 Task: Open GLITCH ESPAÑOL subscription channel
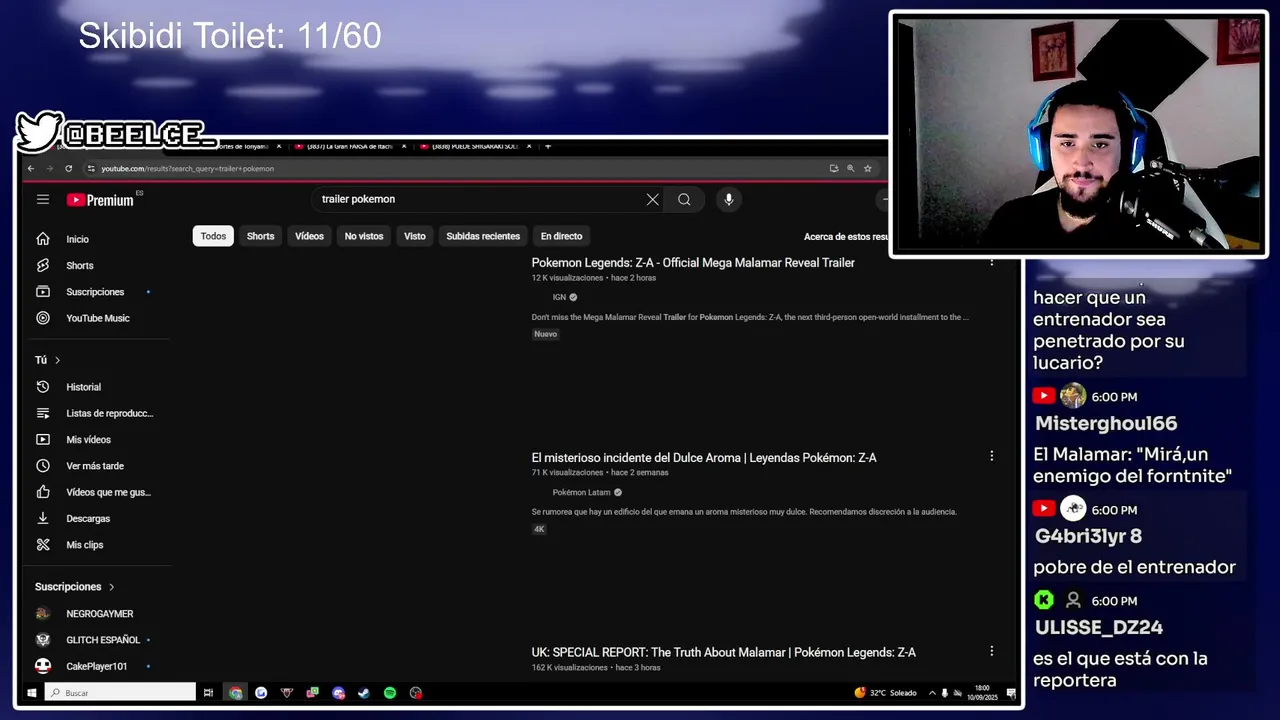coord(102,640)
